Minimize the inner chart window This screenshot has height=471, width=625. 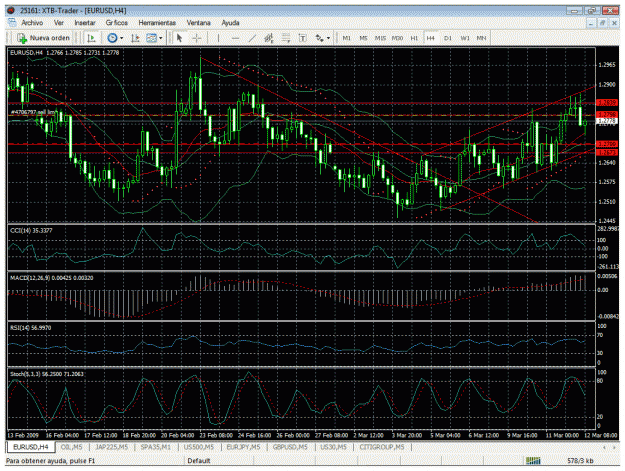pos(592,23)
